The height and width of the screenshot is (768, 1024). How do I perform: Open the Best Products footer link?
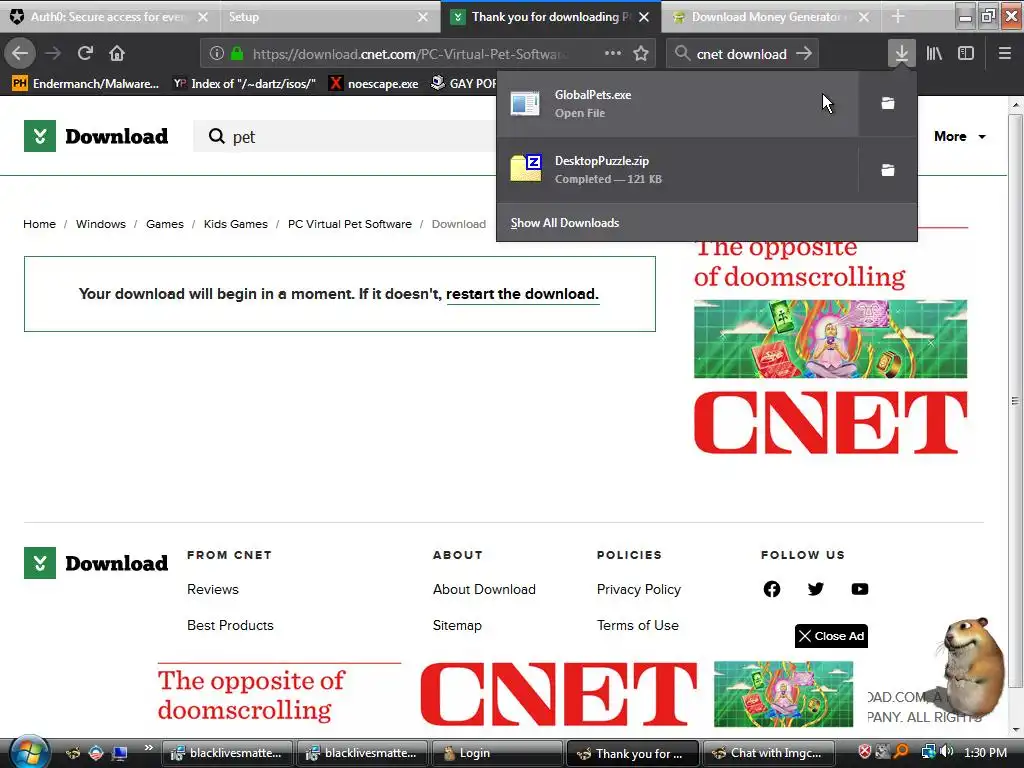click(x=230, y=625)
